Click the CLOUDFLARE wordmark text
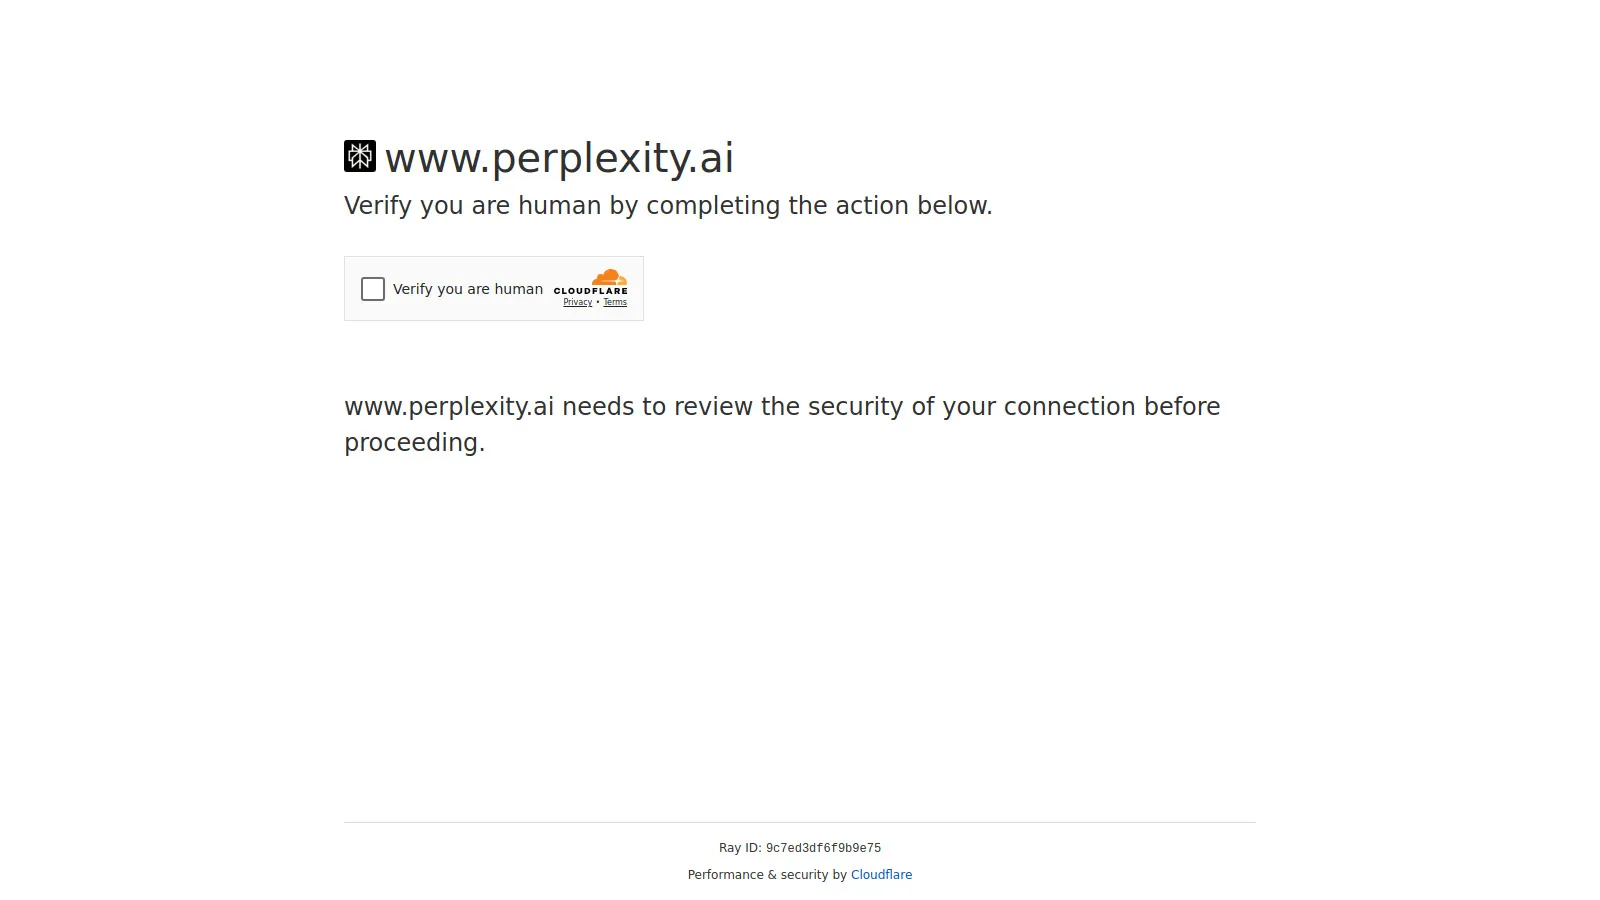1600x900 pixels. pyautogui.click(x=592, y=291)
